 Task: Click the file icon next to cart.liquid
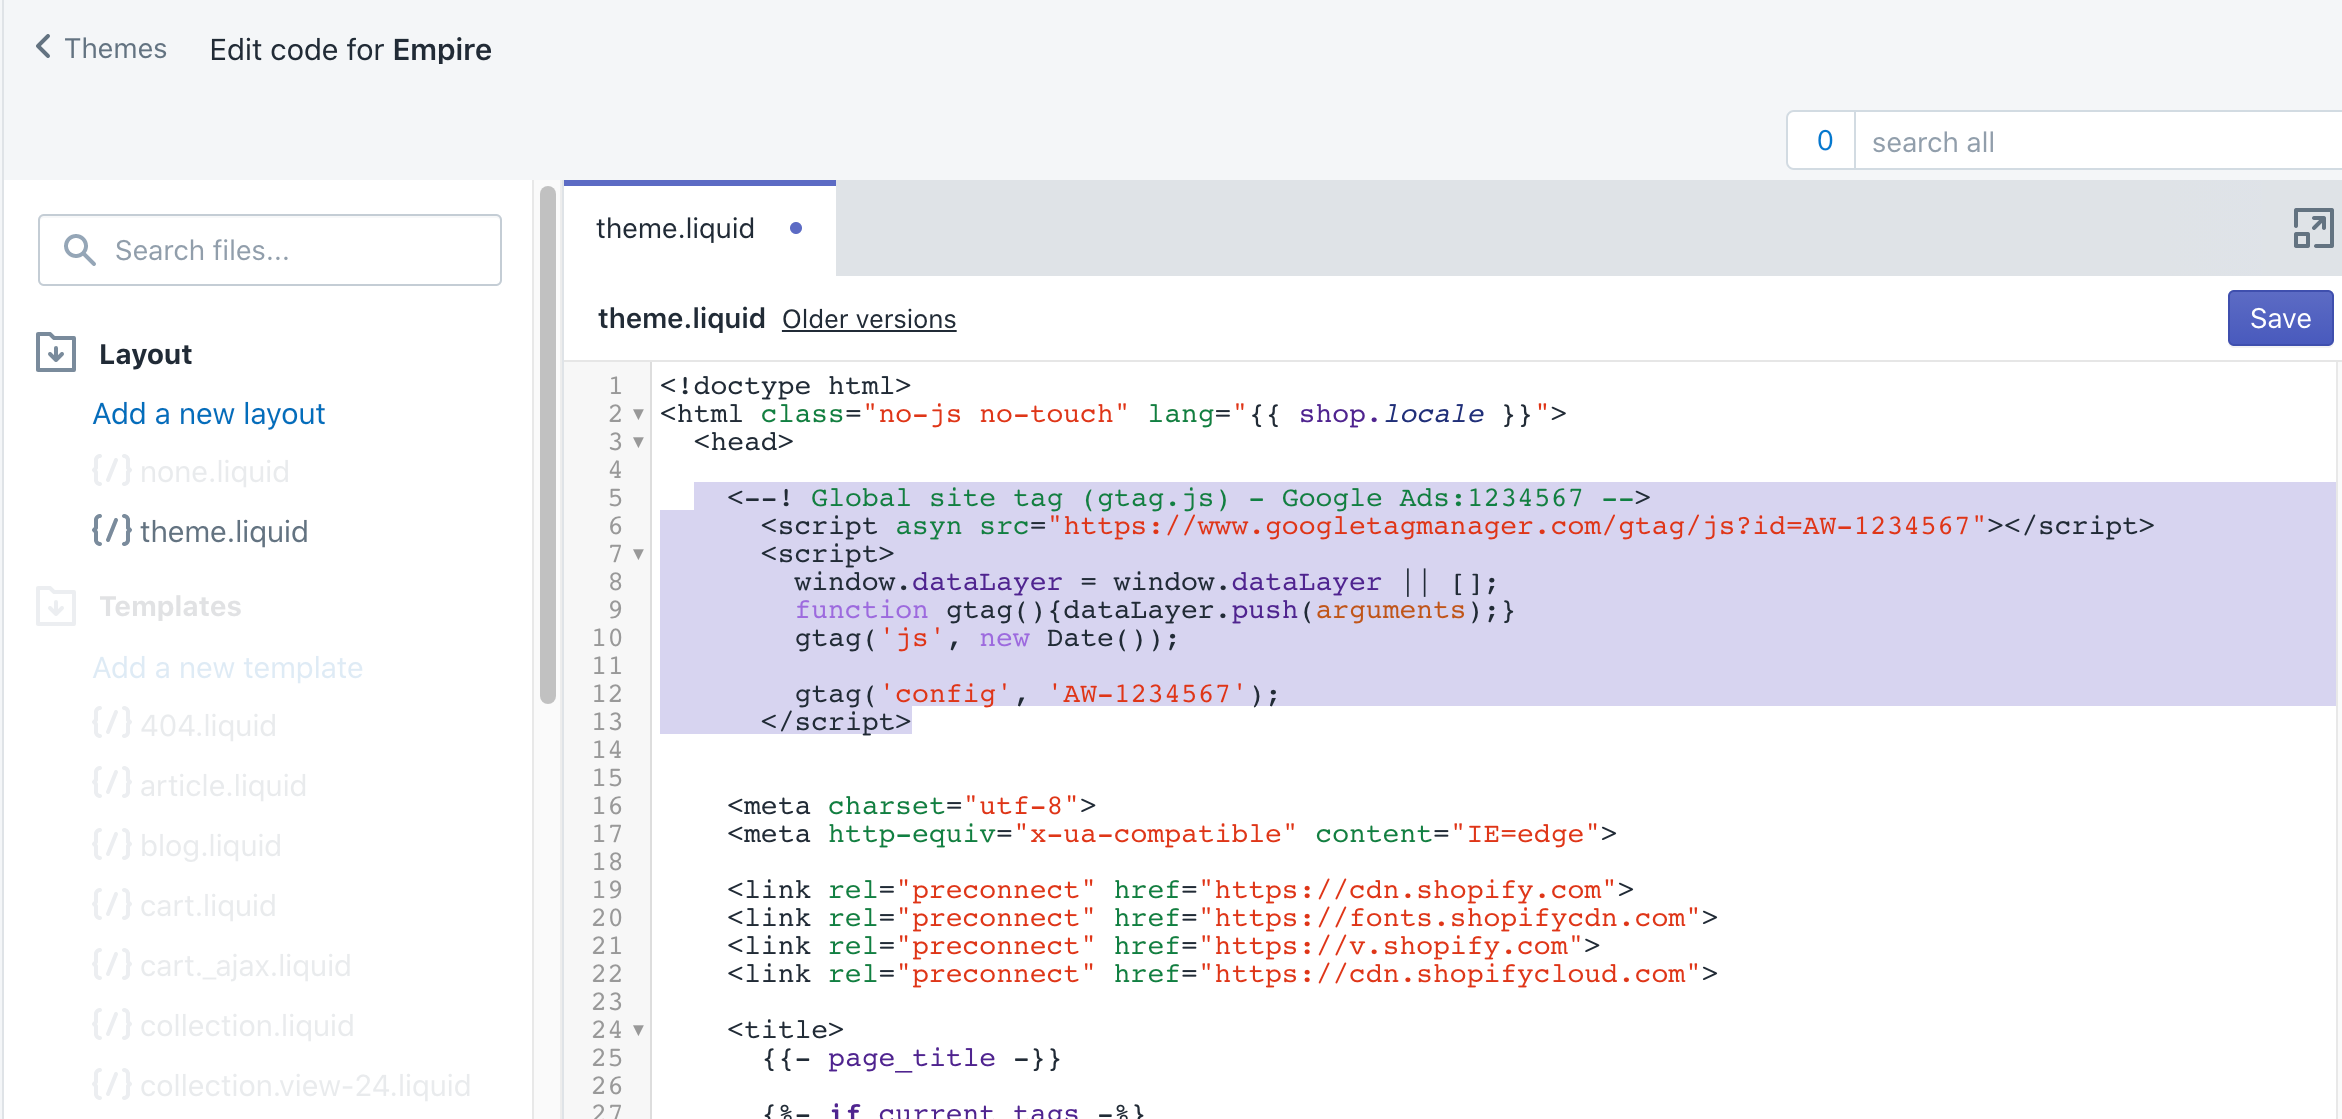(111, 904)
